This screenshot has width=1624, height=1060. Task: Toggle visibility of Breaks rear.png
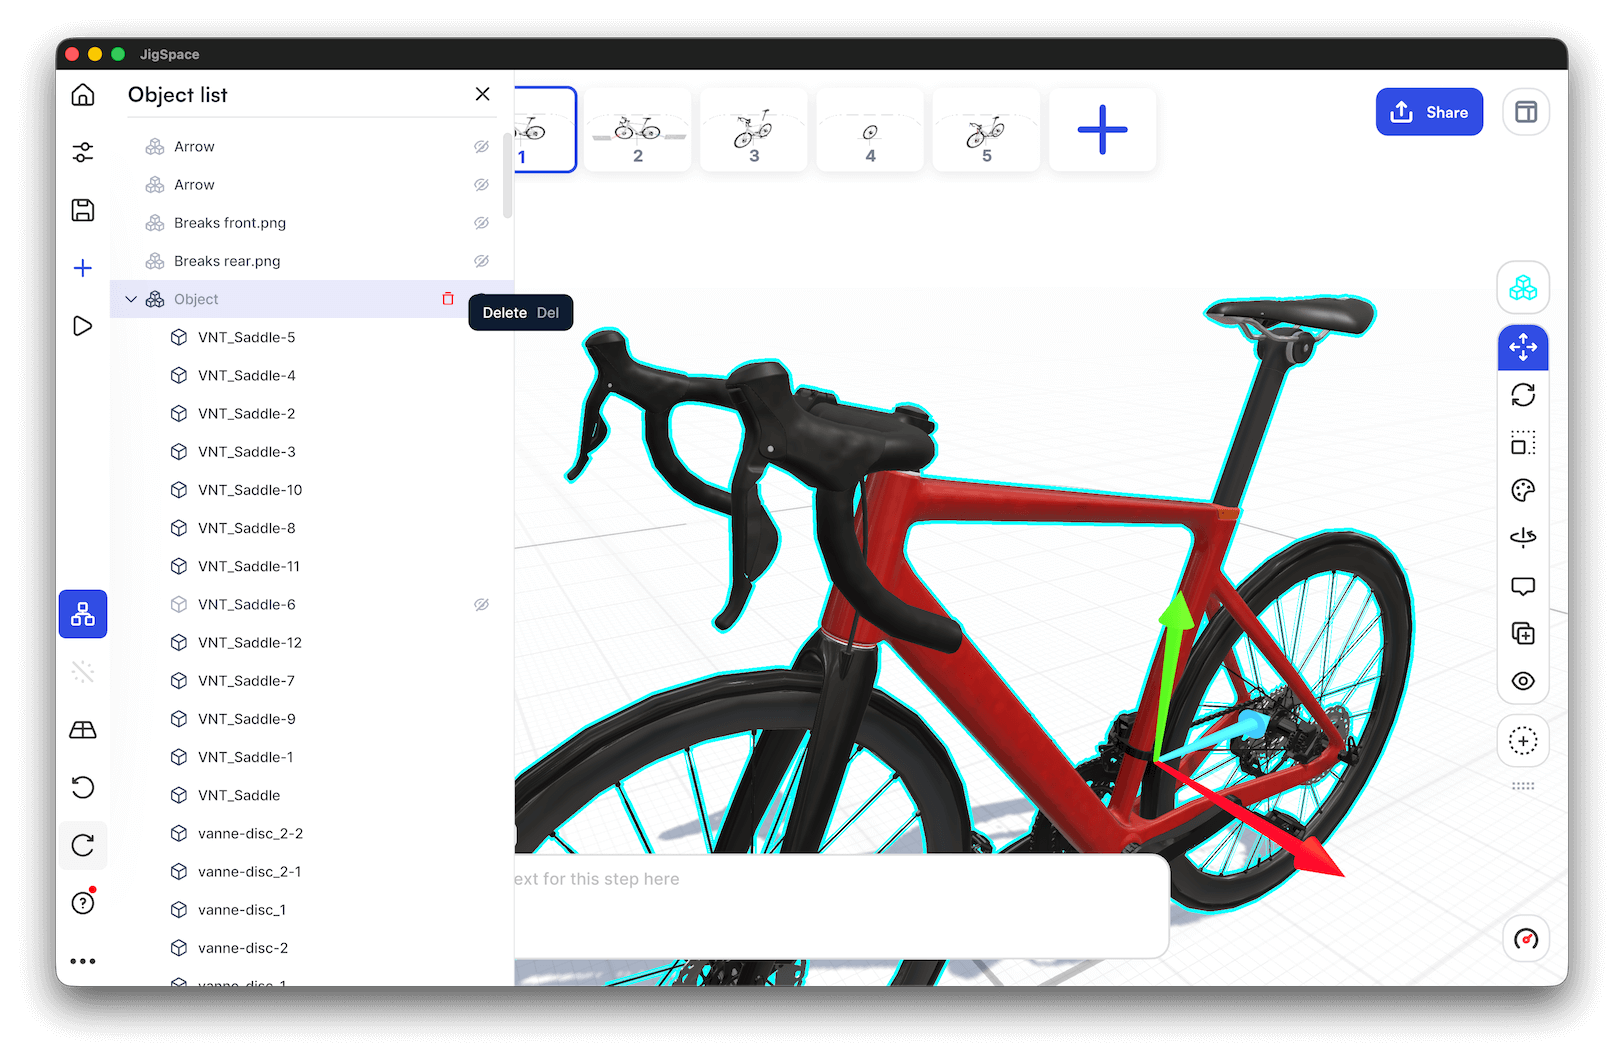coord(481,261)
